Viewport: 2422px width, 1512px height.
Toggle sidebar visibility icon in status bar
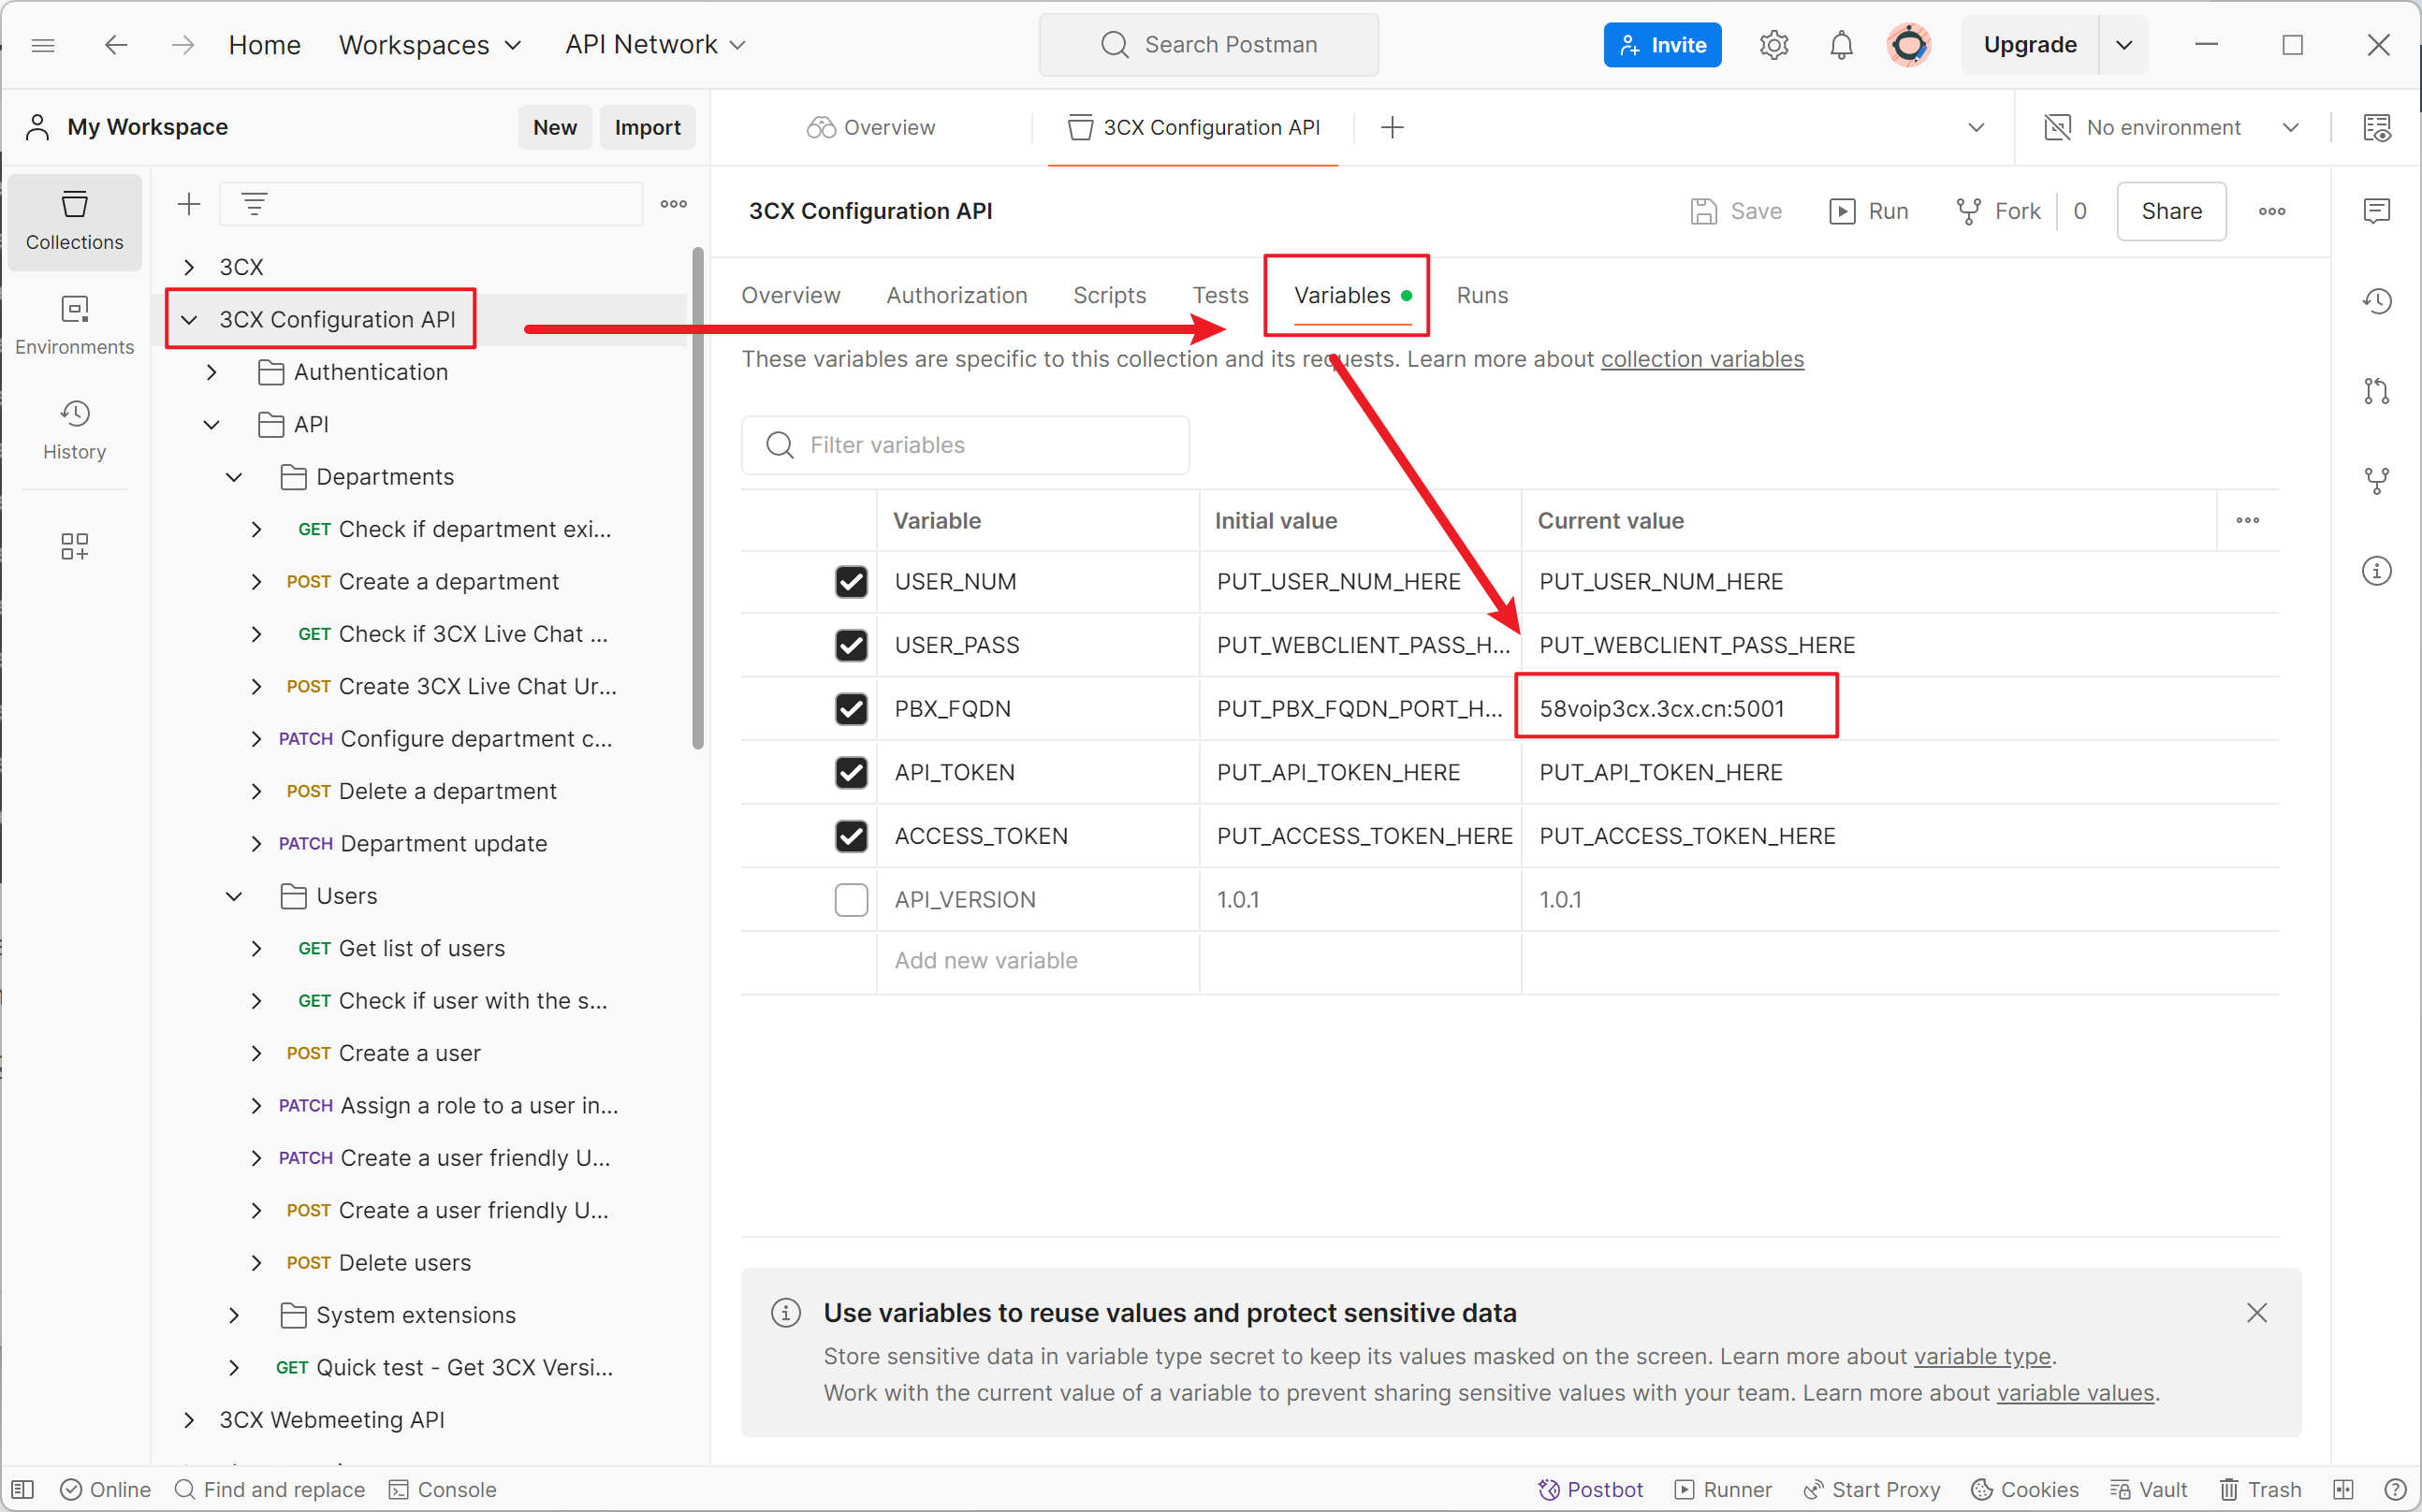[23, 1489]
